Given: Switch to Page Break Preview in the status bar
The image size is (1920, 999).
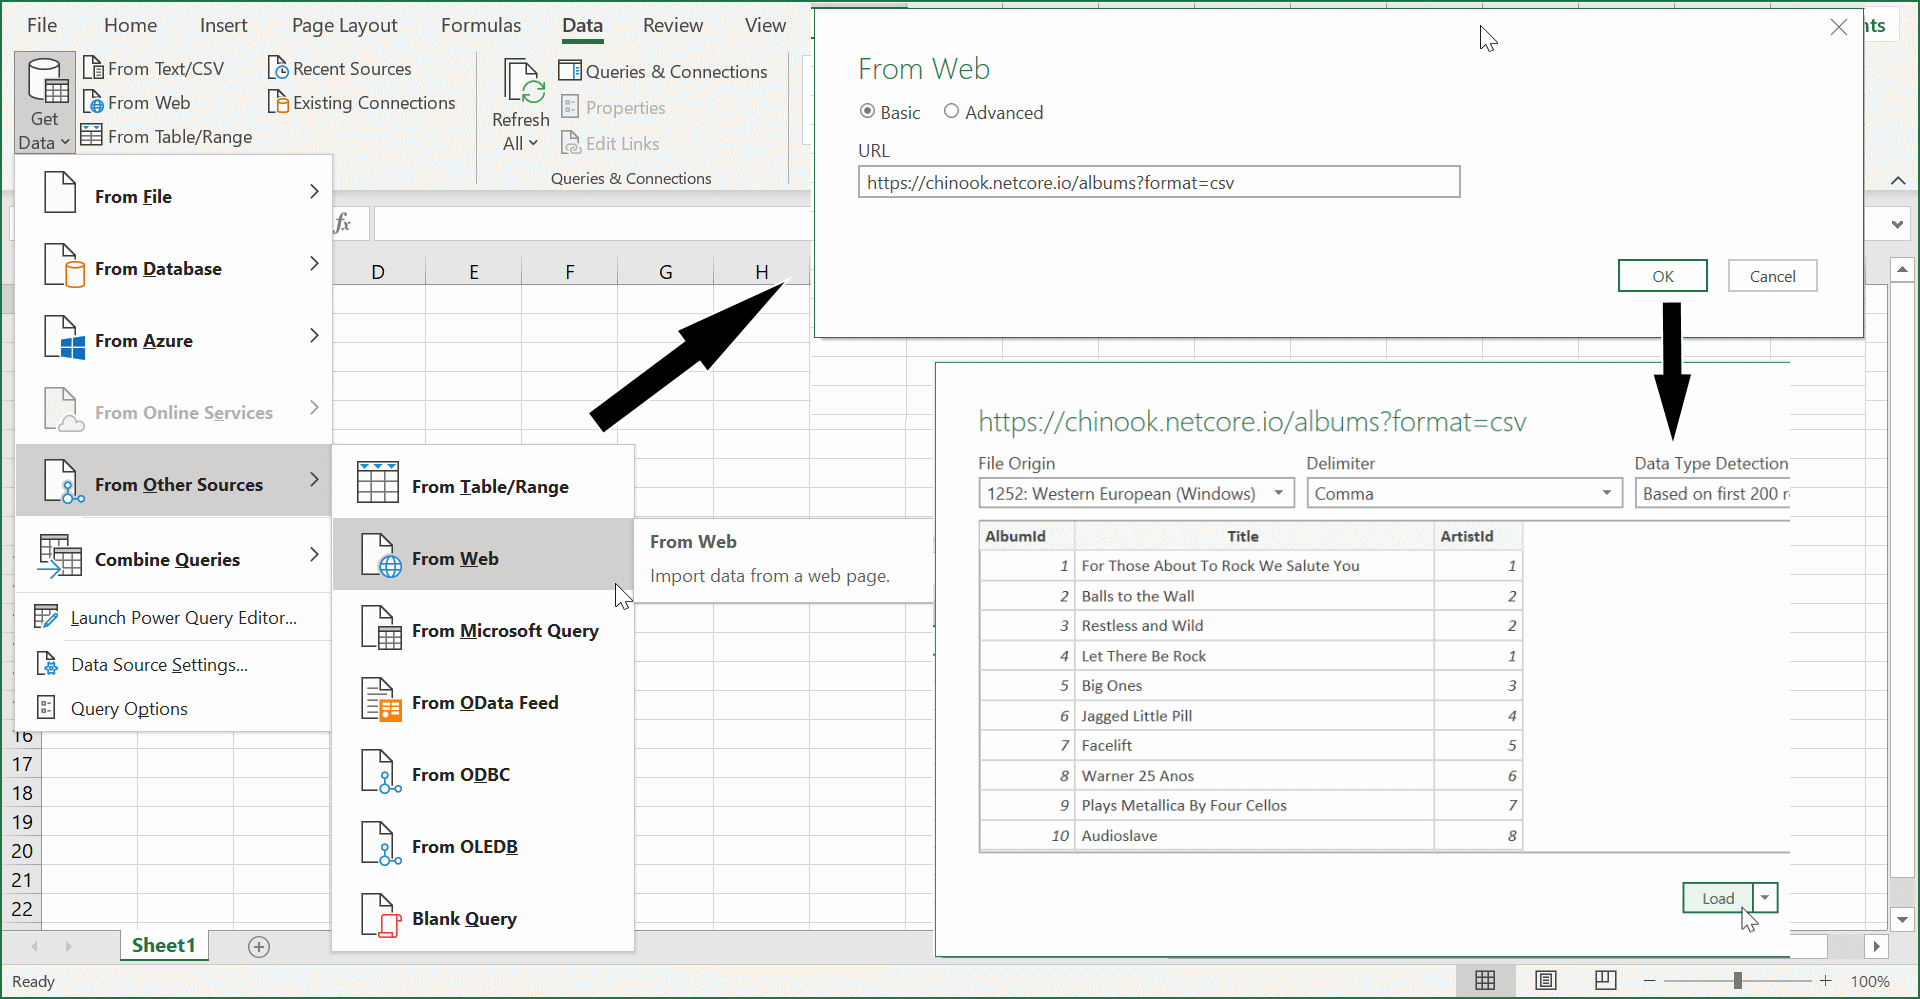Looking at the screenshot, I should point(1605,981).
